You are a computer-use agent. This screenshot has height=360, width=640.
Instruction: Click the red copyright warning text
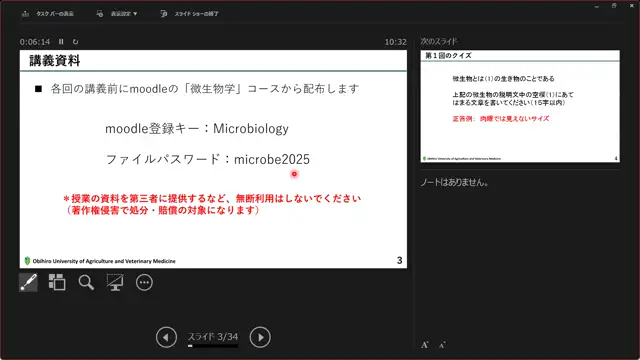click(212, 204)
